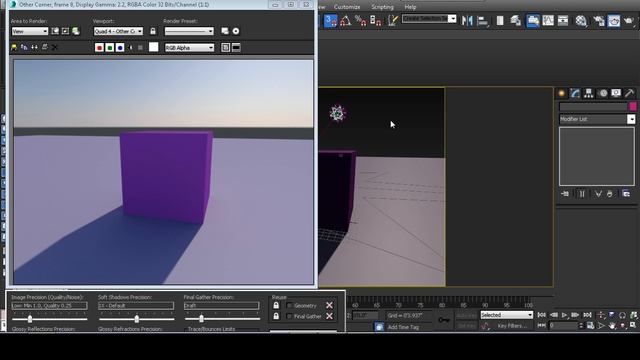Switch to the Utilities hammer tab

point(629,93)
